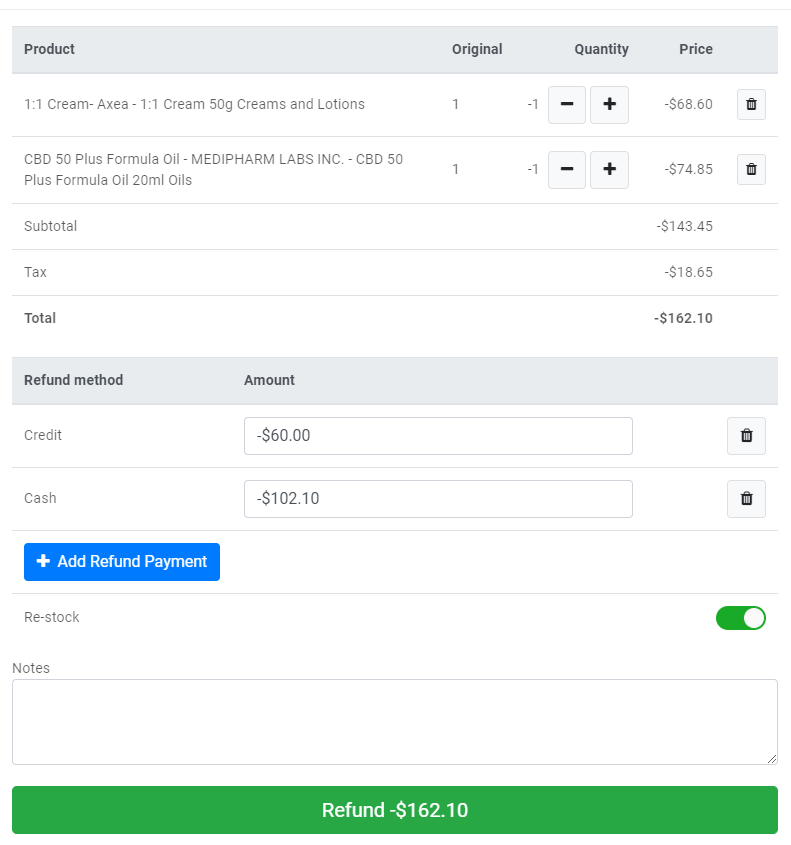Delete the 1:1 Cream line item
The height and width of the screenshot is (845, 791).
[x=751, y=104]
